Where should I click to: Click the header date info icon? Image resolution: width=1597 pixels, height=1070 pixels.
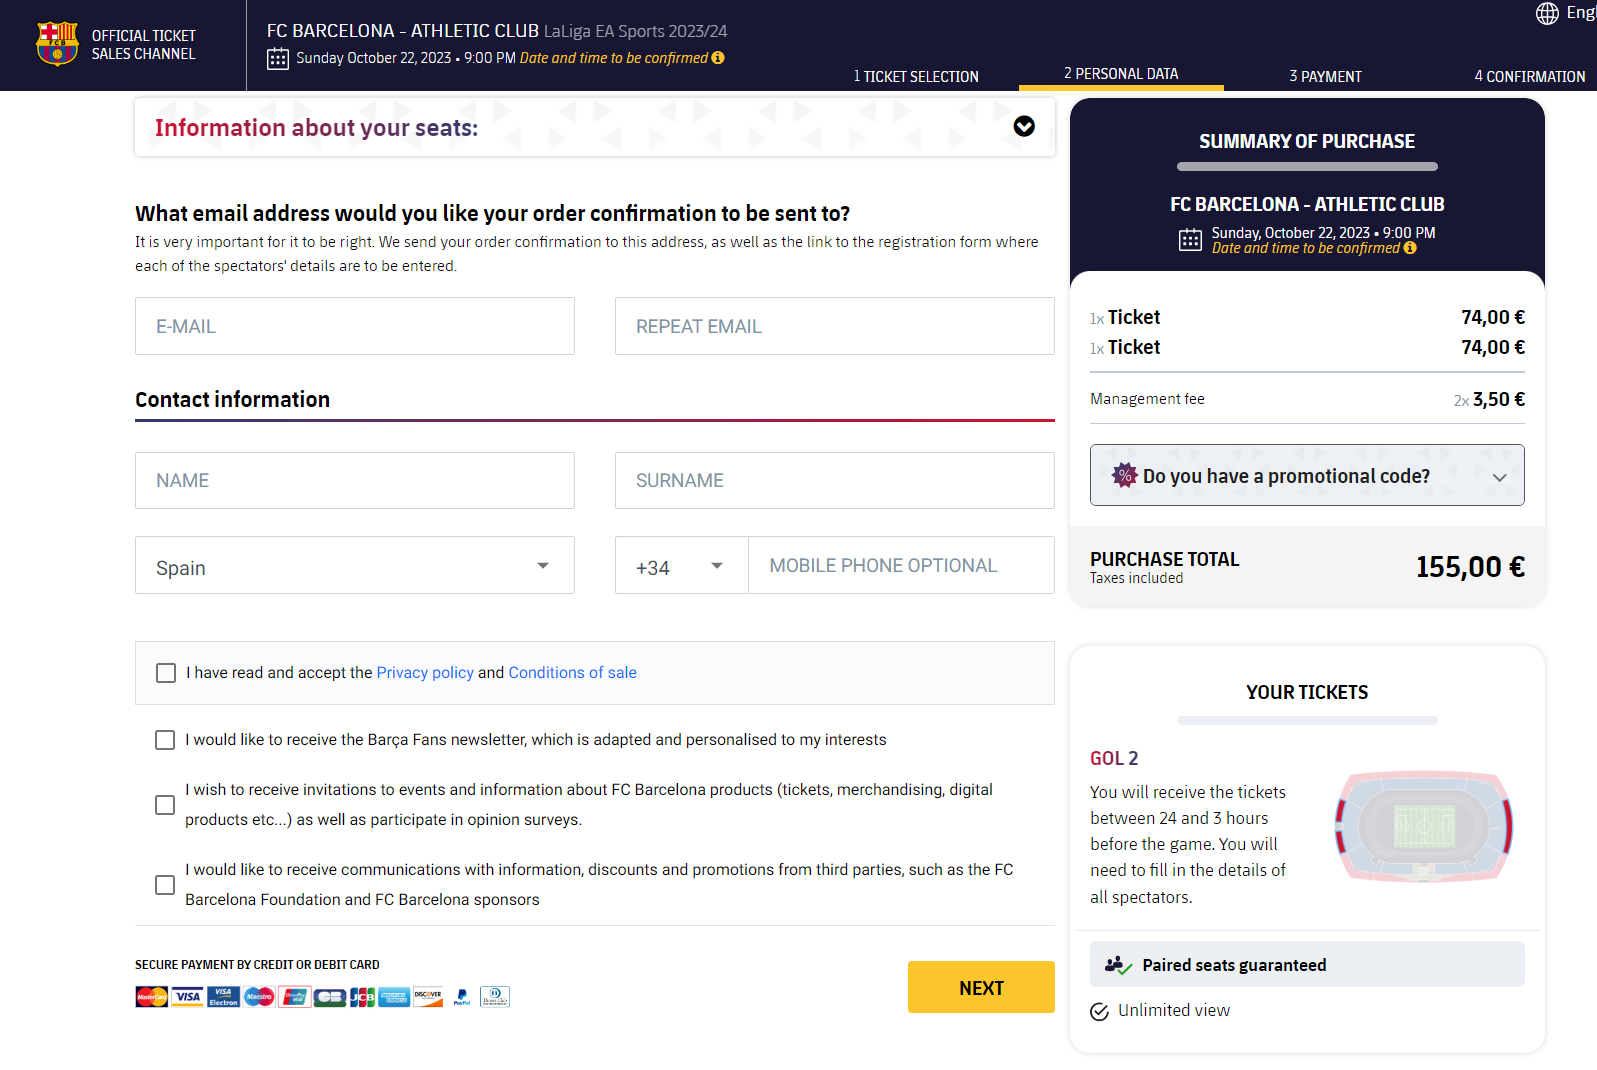coord(718,58)
